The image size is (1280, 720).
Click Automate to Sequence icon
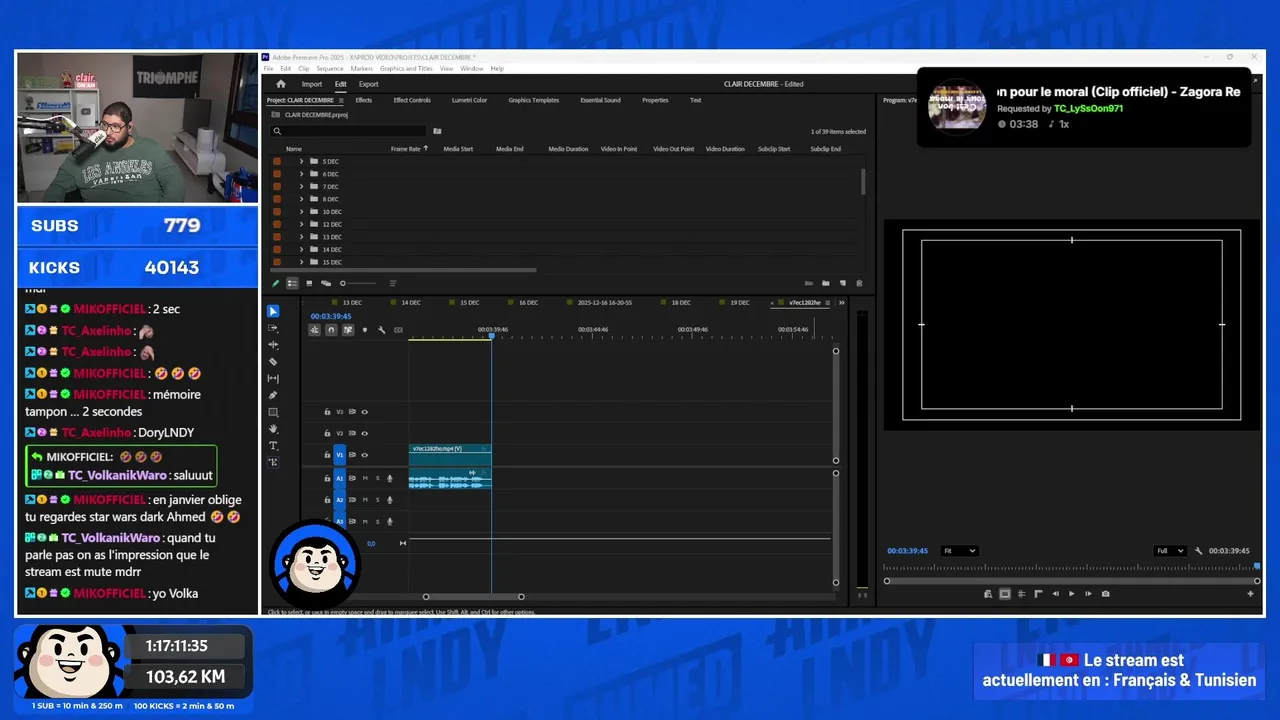tap(809, 283)
